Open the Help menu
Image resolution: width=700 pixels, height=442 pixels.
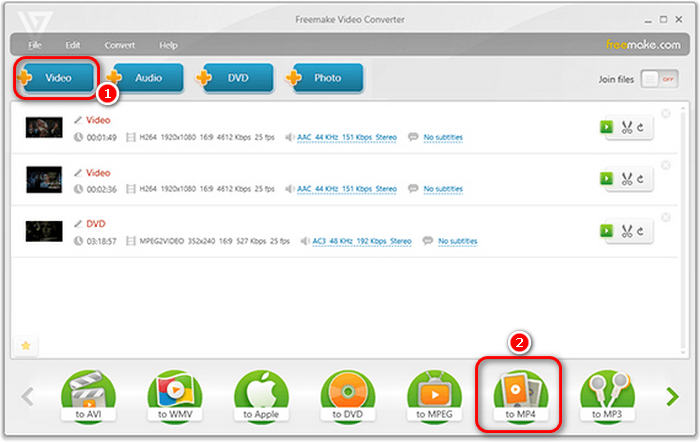click(x=168, y=45)
